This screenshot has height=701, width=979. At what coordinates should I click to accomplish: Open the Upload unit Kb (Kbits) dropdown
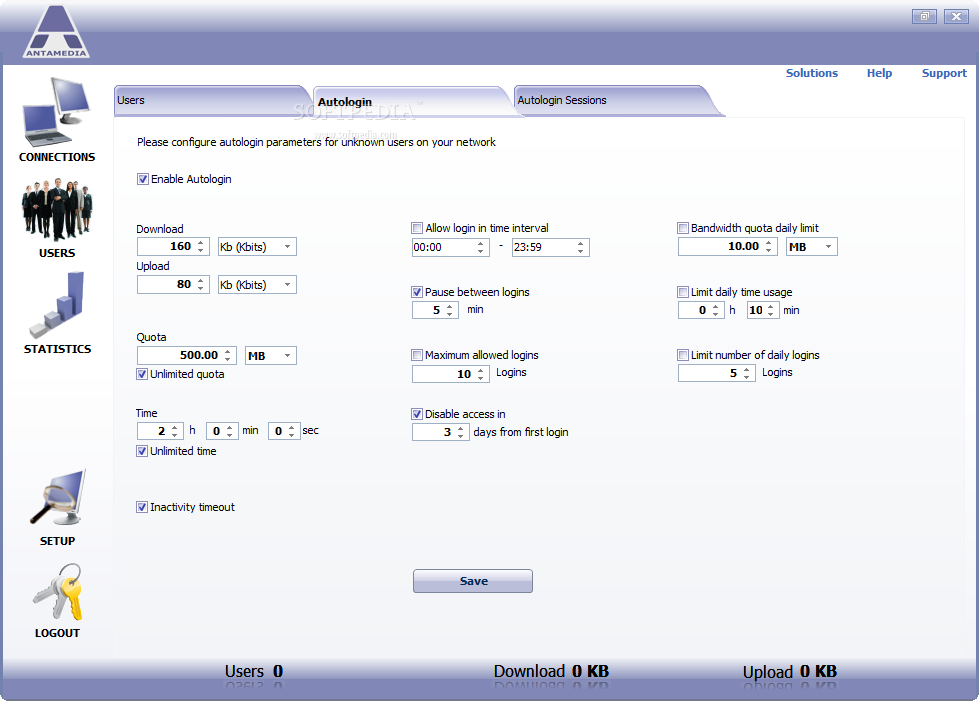point(257,285)
